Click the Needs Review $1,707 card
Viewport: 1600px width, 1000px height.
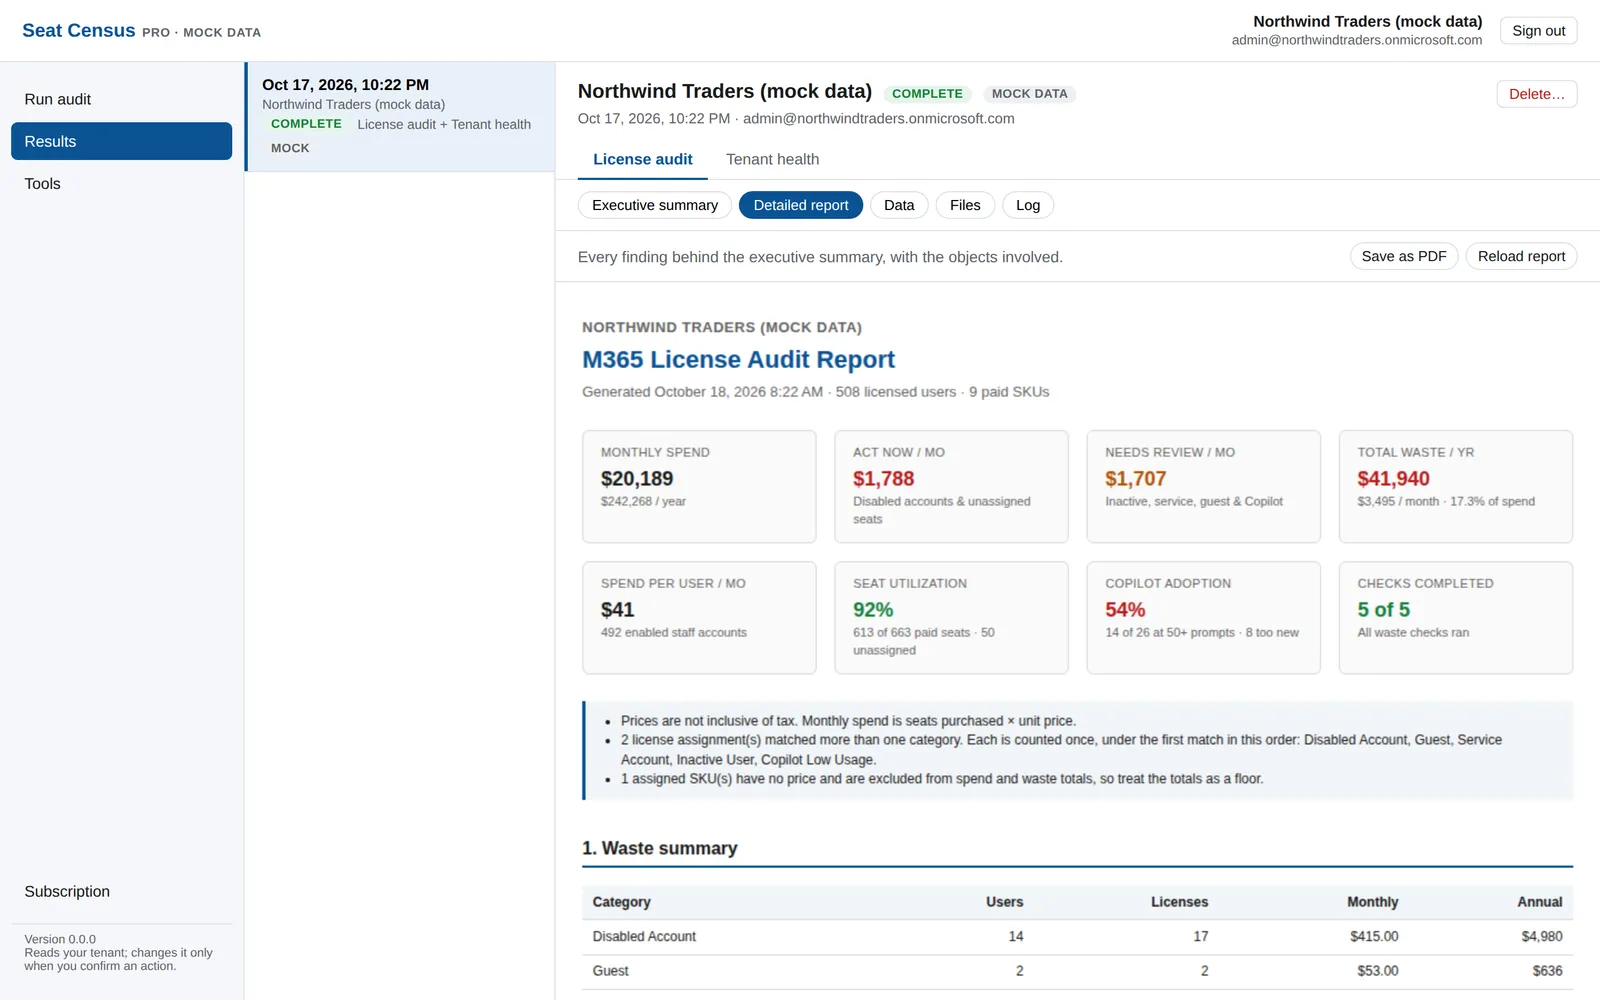(x=1203, y=487)
